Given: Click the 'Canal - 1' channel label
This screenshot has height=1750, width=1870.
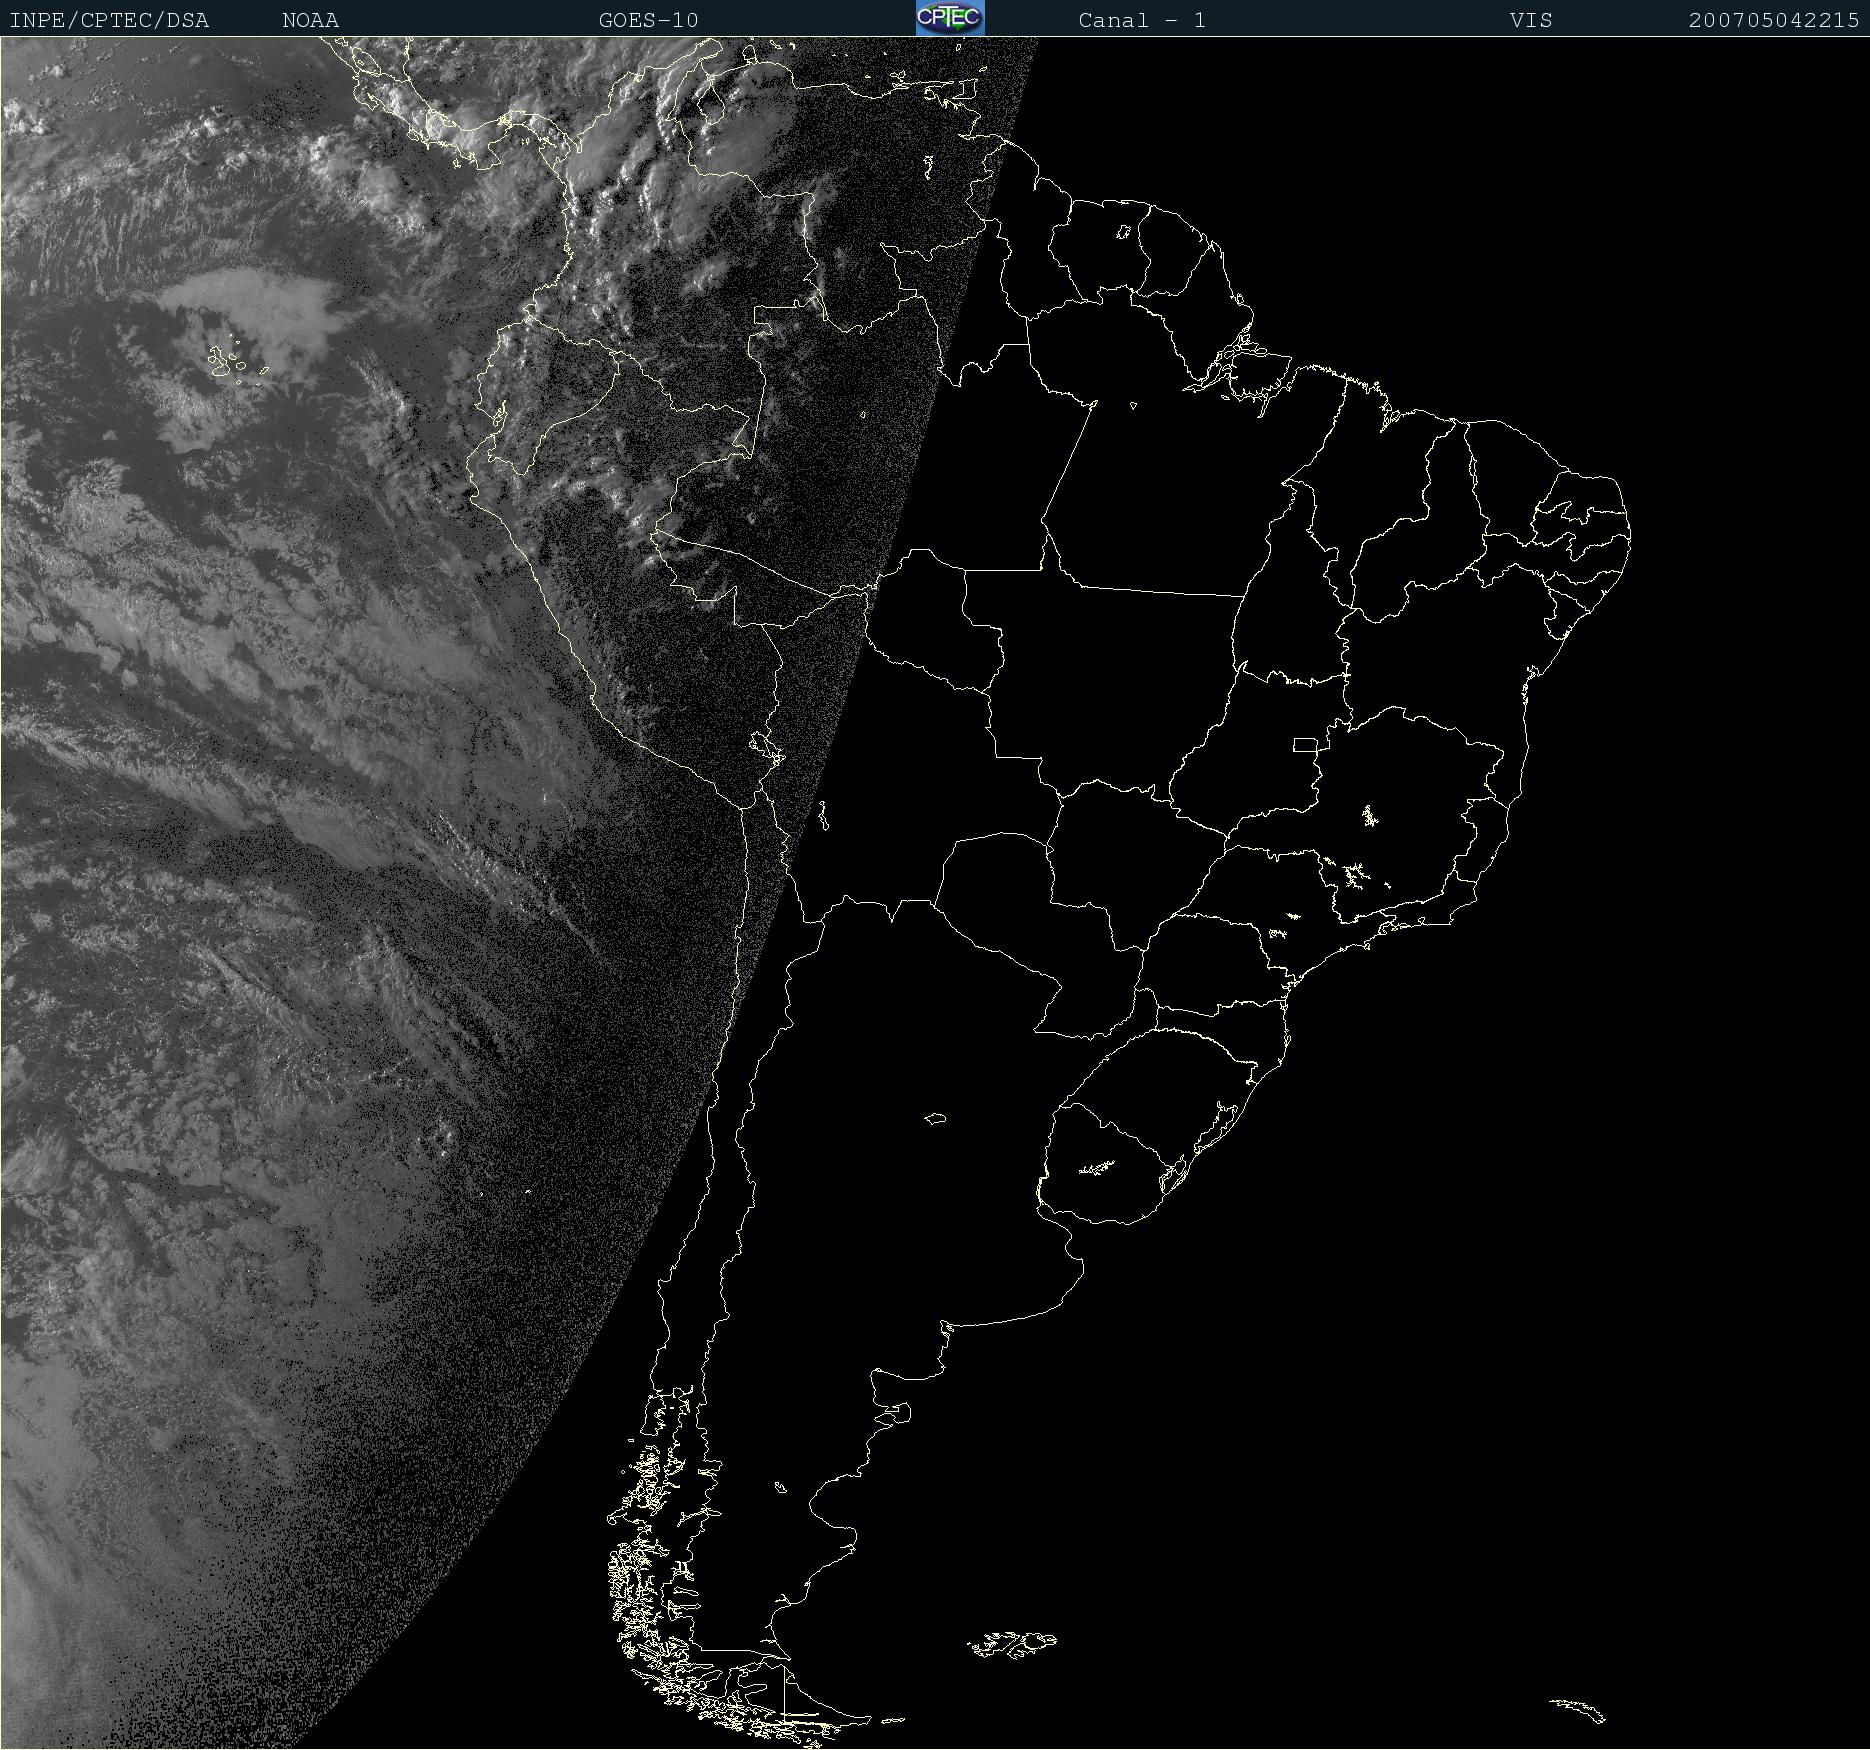Looking at the screenshot, I should [x=1142, y=20].
